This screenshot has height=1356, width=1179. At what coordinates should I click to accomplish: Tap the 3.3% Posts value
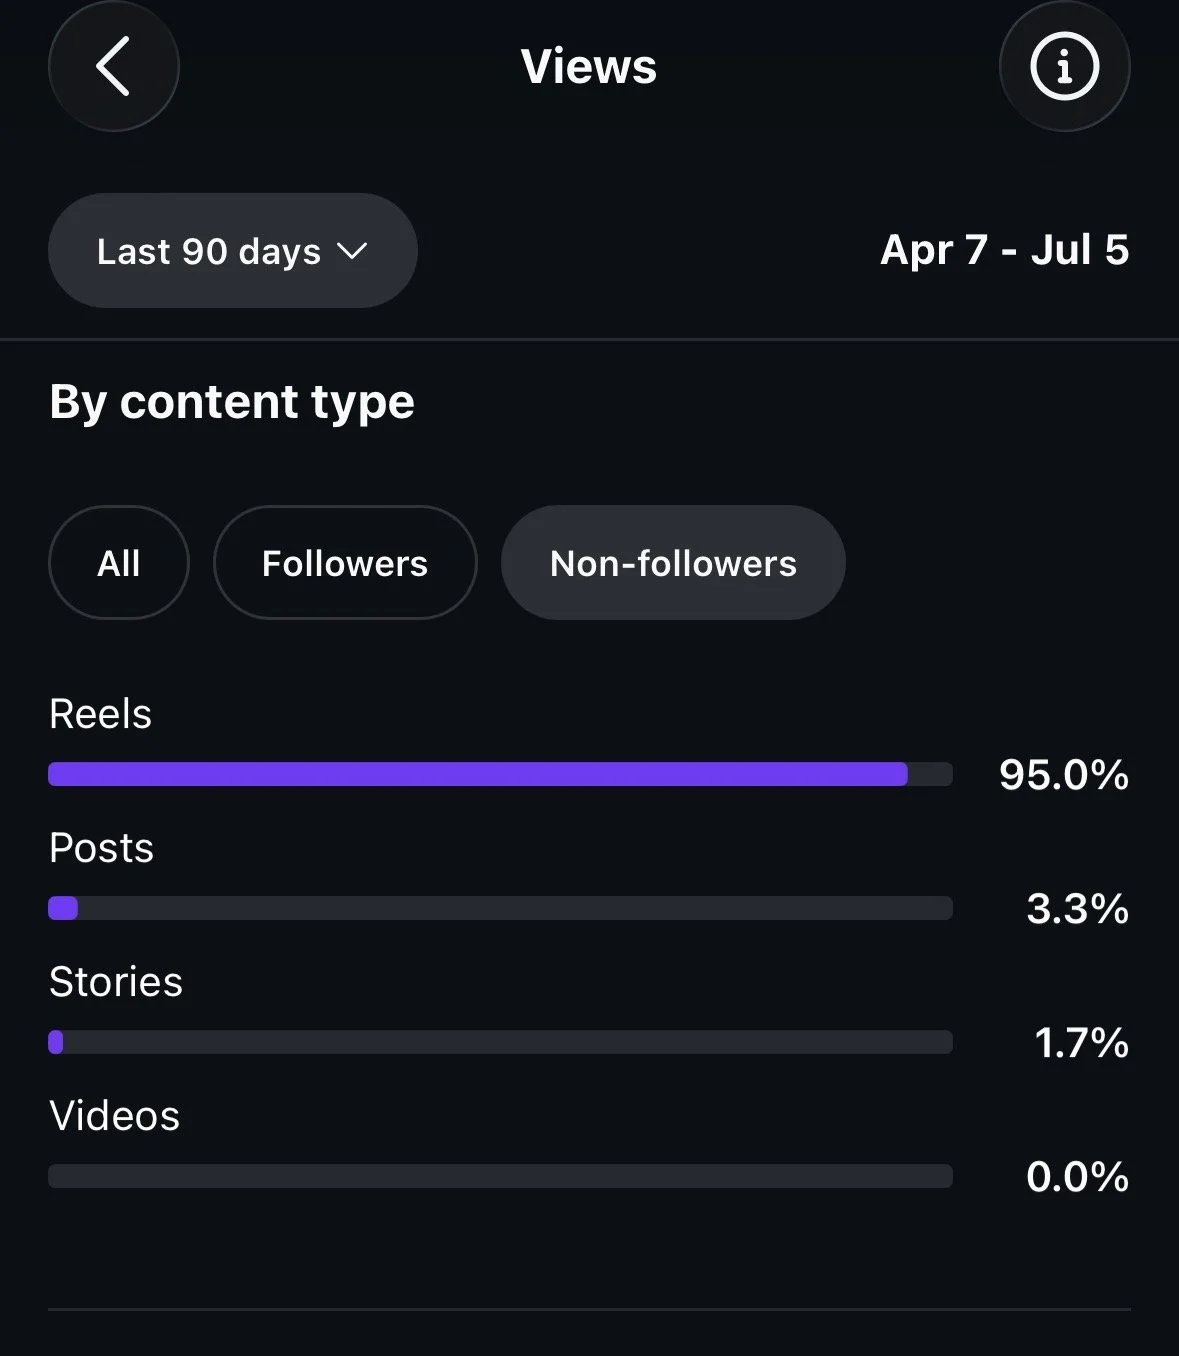1078,909
